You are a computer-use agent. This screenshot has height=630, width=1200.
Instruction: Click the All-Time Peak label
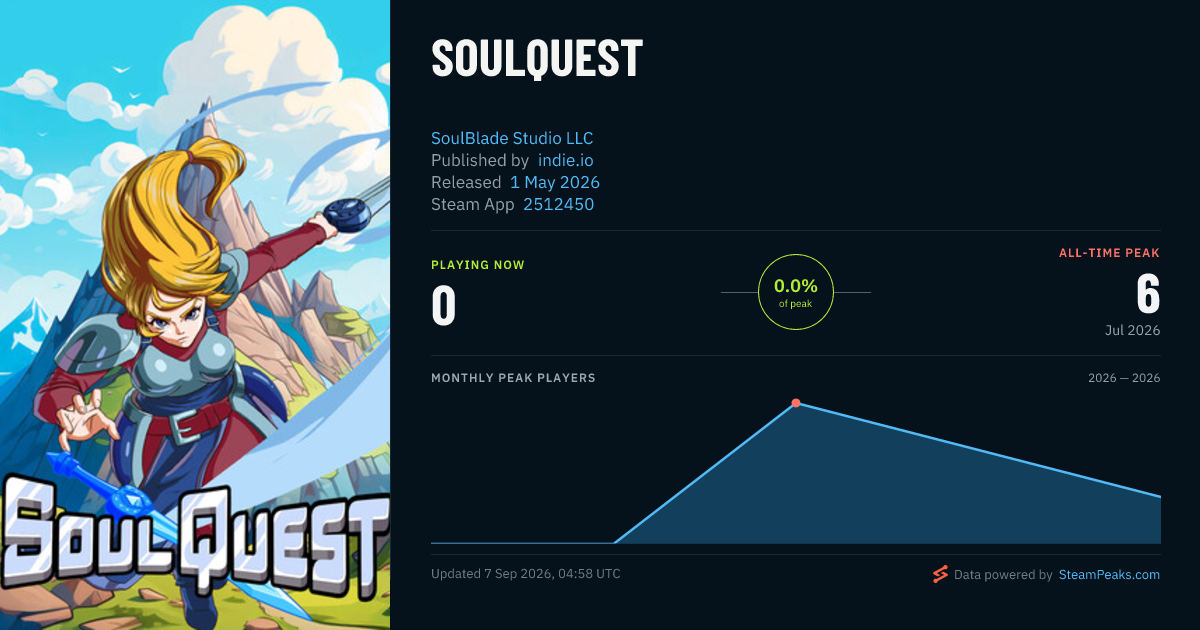1110,253
